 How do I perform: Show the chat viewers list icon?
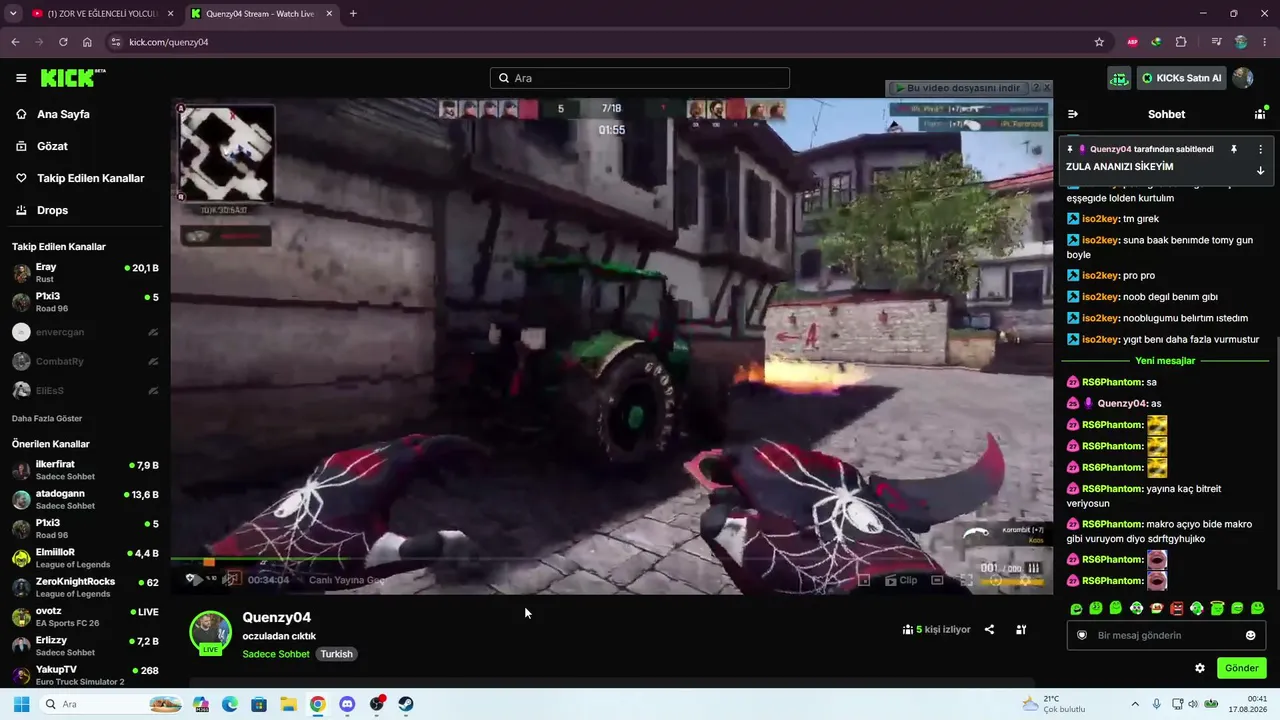coord(1260,114)
